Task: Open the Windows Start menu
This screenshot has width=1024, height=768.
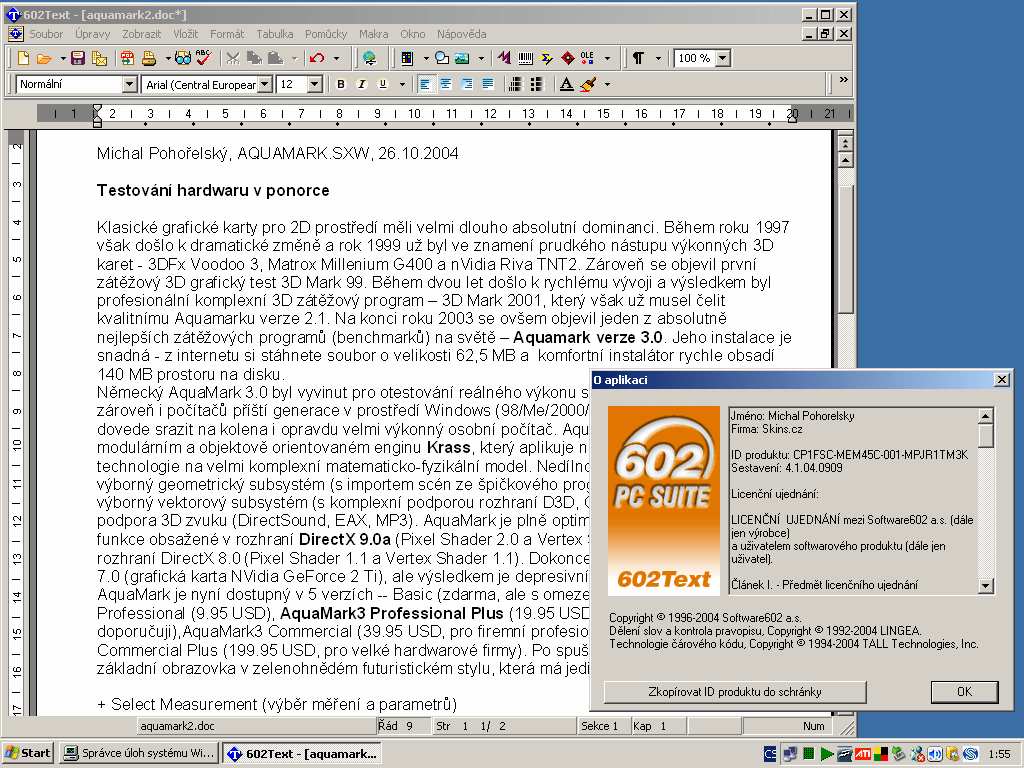Action: pyautogui.click(x=28, y=753)
